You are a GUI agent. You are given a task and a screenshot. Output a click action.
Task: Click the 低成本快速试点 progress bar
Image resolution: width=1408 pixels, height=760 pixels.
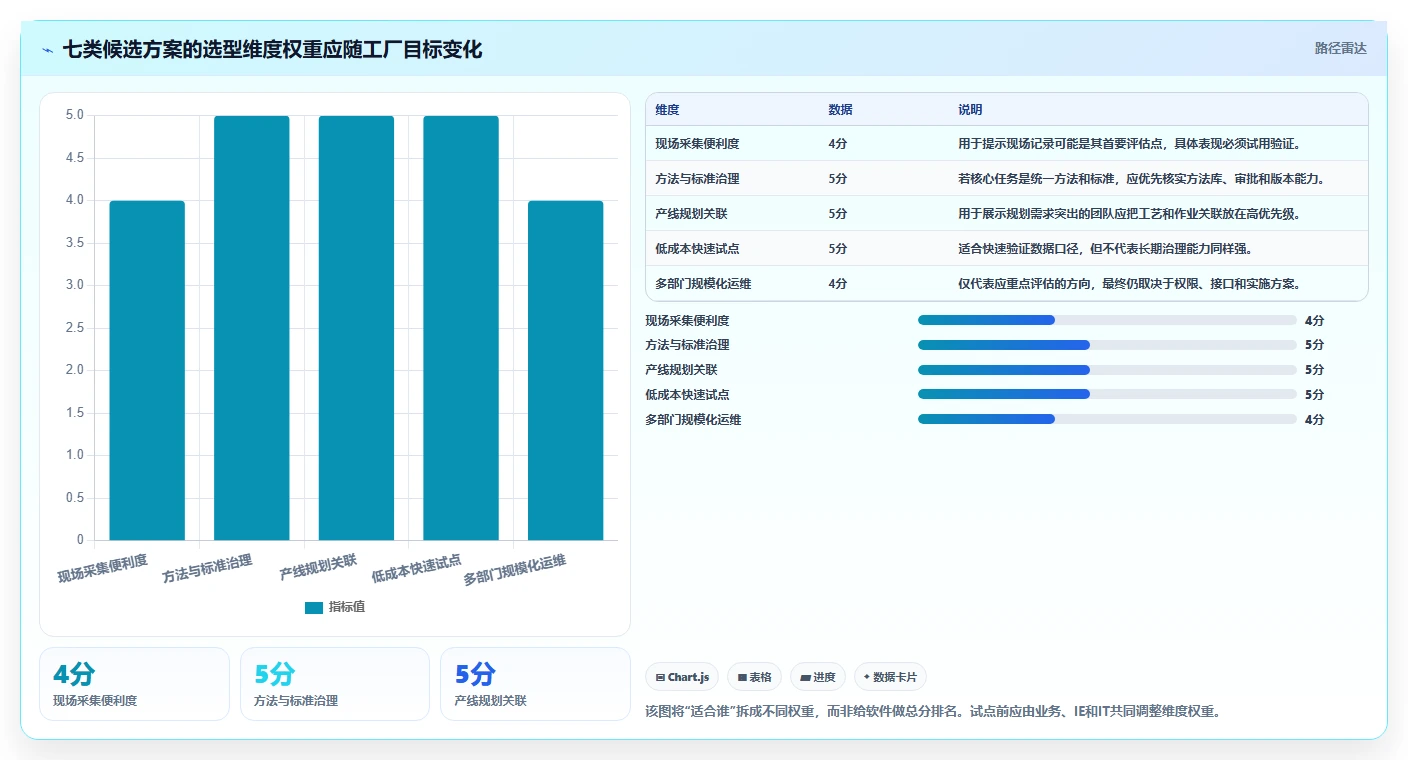[1107, 394]
